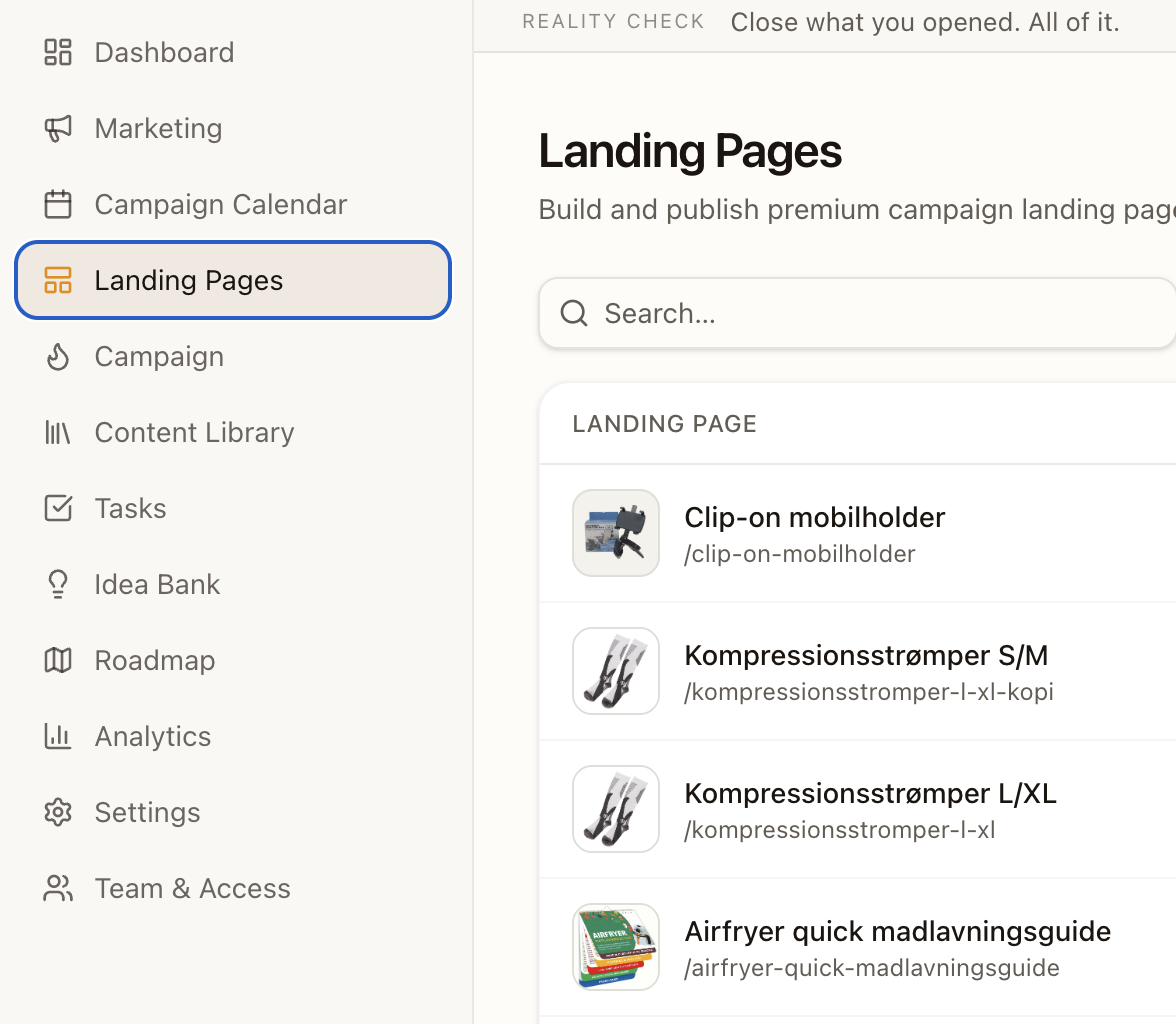Click the Campaign Calendar icon
The width and height of the screenshot is (1176, 1024).
pyautogui.click(x=58, y=204)
